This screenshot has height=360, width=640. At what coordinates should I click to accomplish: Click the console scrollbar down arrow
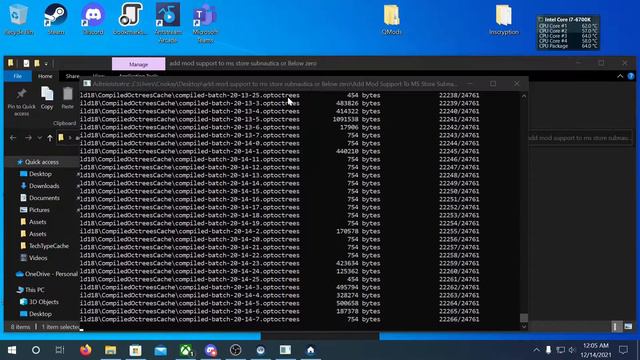(524, 327)
